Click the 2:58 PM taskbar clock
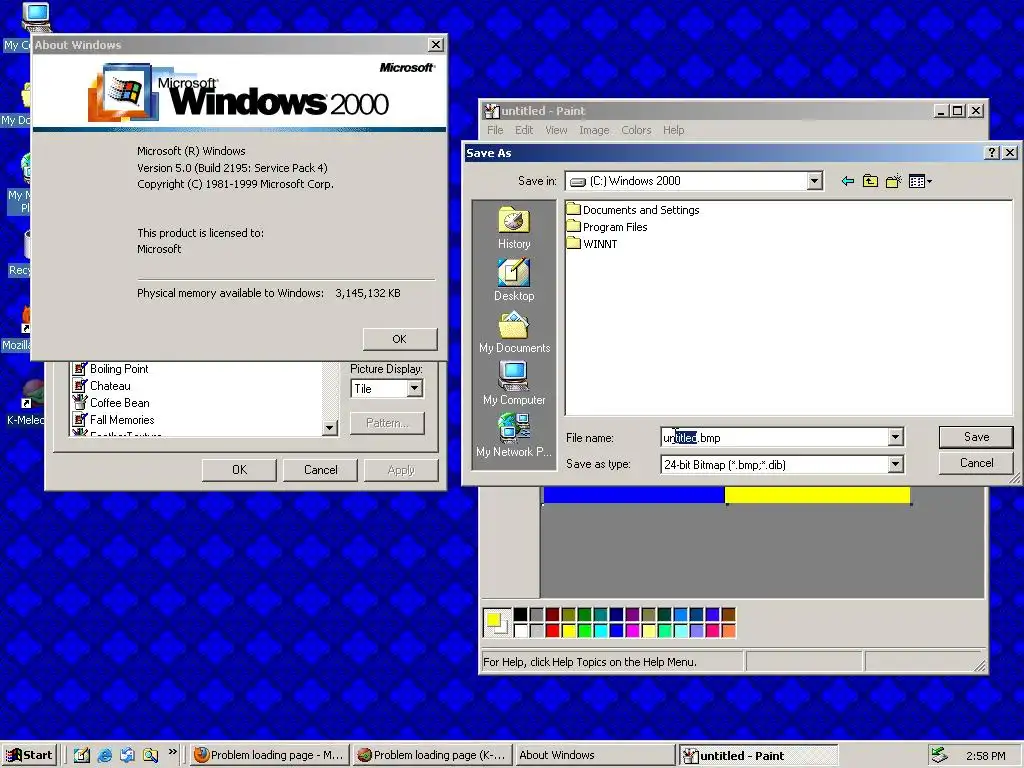This screenshot has height=768, width=1024. 985,756
